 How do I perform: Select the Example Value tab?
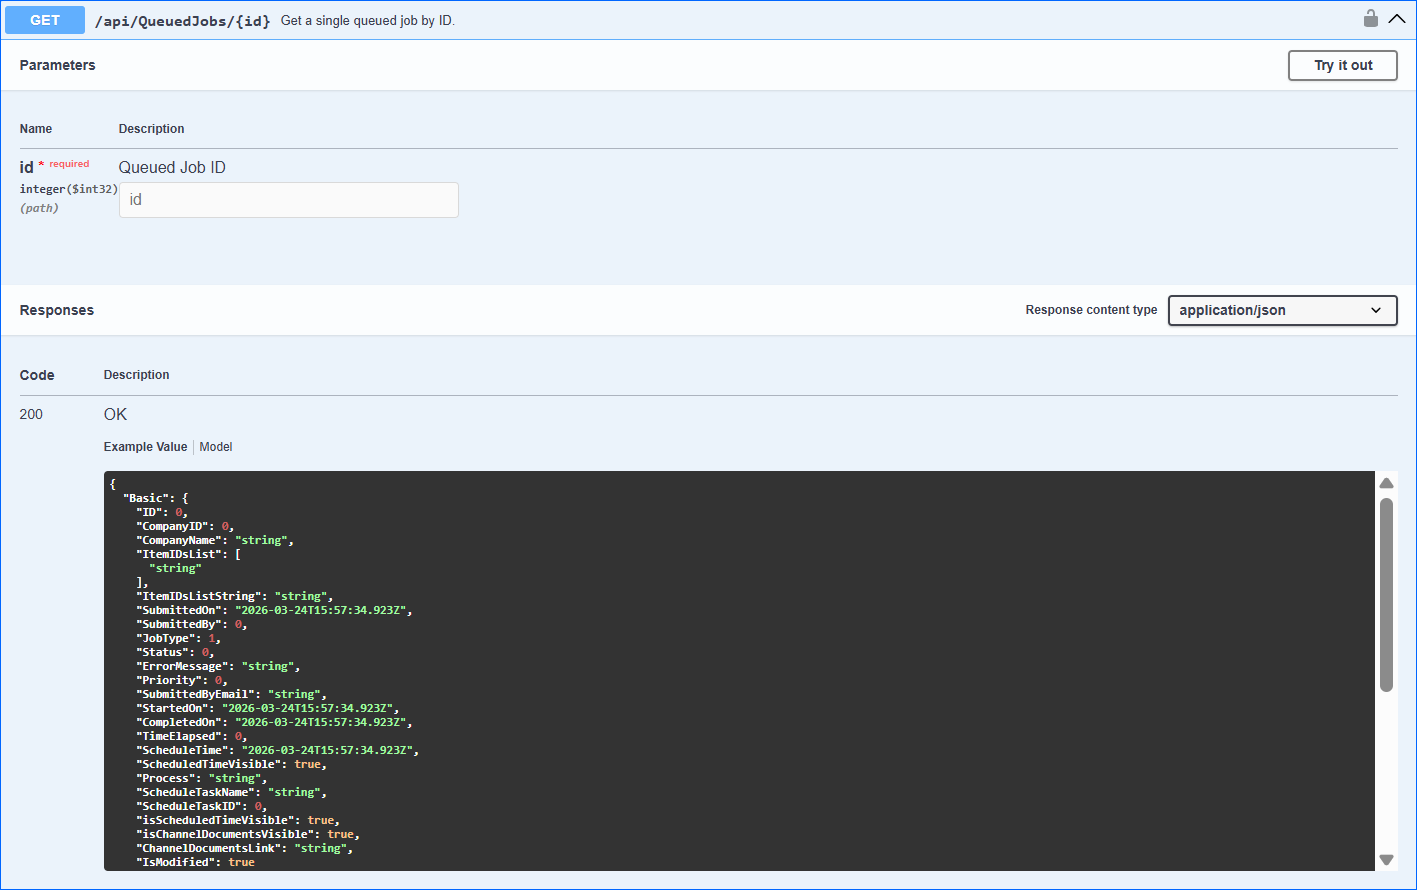145,447
